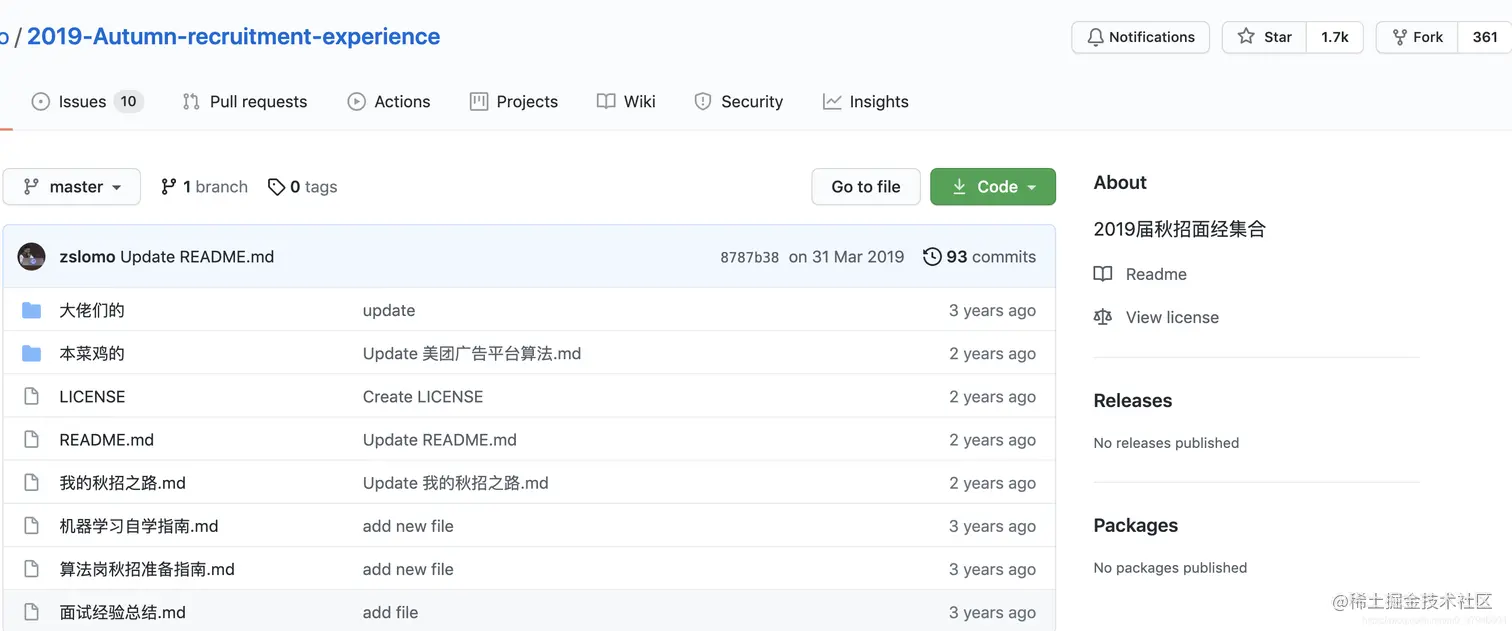
Task: Open the Releases heading link
Action: coord(1133,401)
